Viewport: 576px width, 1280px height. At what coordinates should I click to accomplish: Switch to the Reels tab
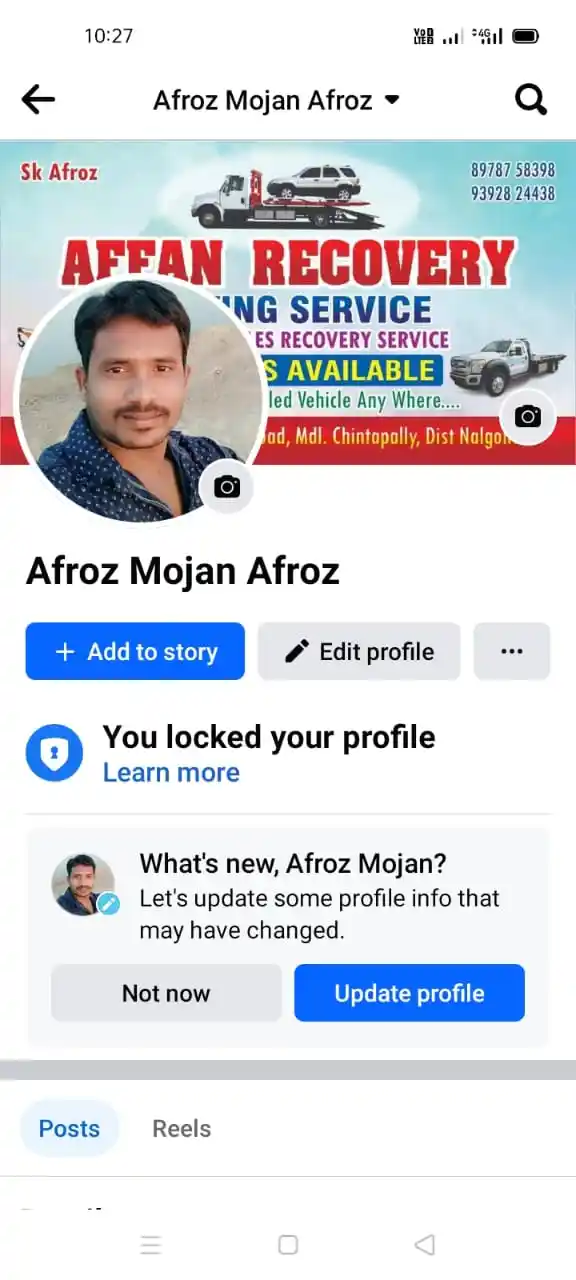coord(181,1128)
